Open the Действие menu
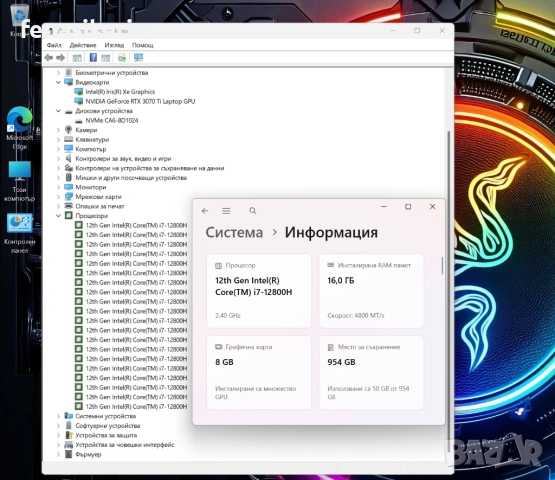The width and height of the screenshot is (555, 480). 83,45
